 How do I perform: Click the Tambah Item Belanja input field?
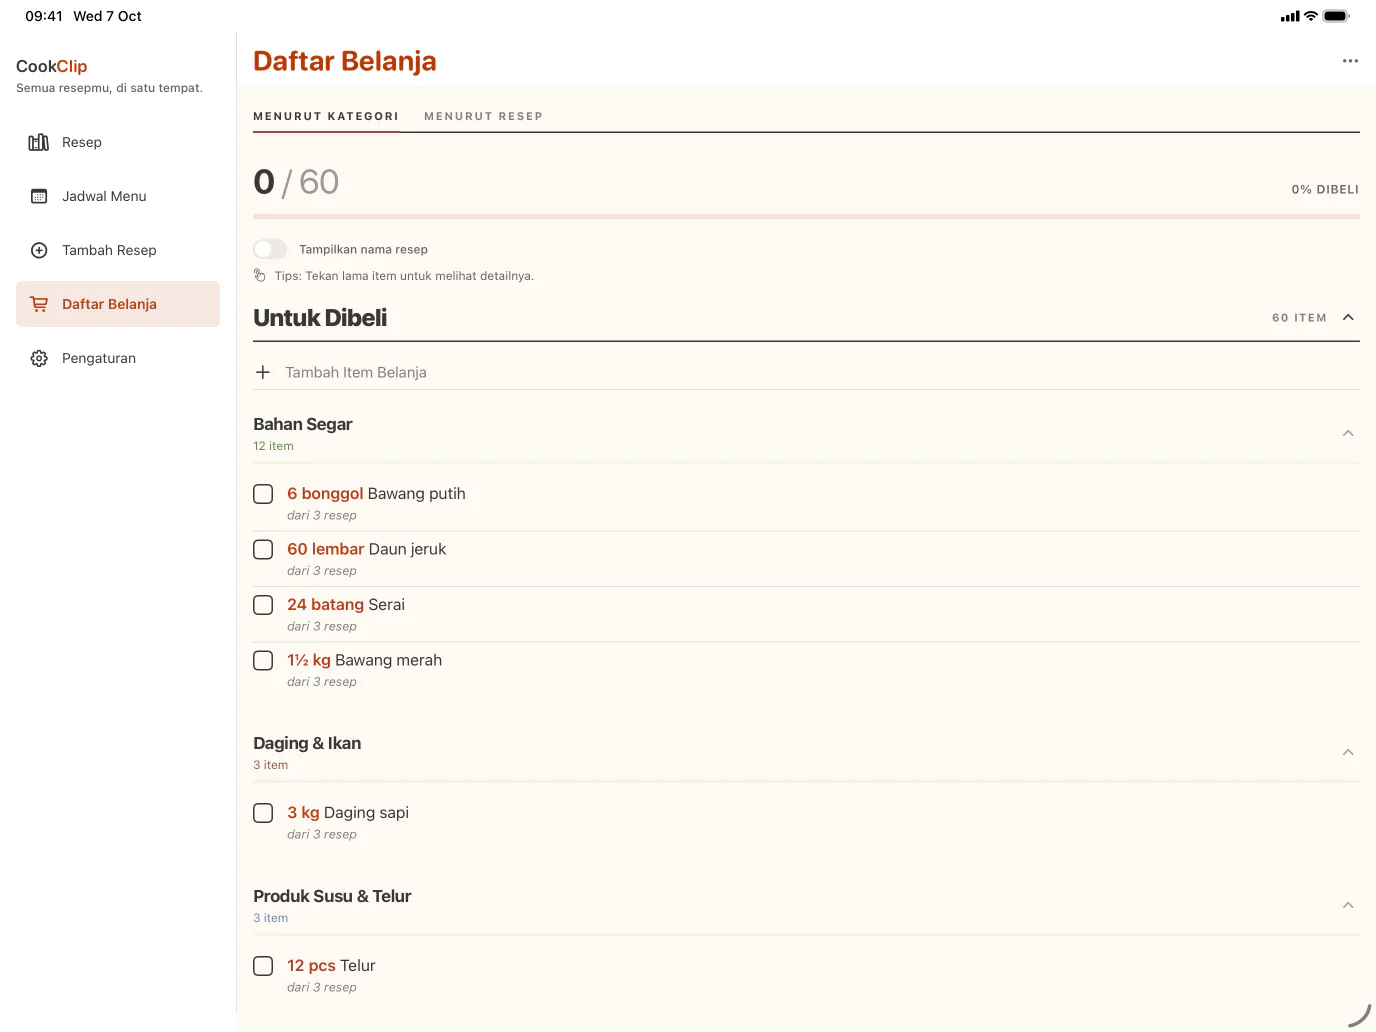coord(806,372)
